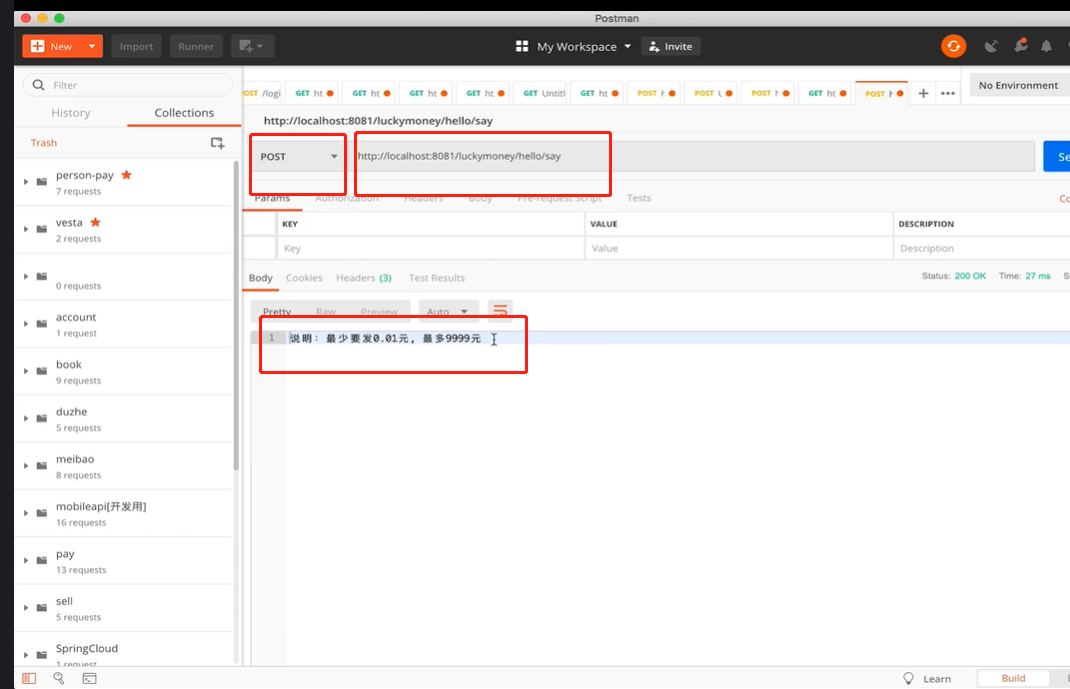
Task: Open the notifications bell icon
Action: tap(1046, 46)
